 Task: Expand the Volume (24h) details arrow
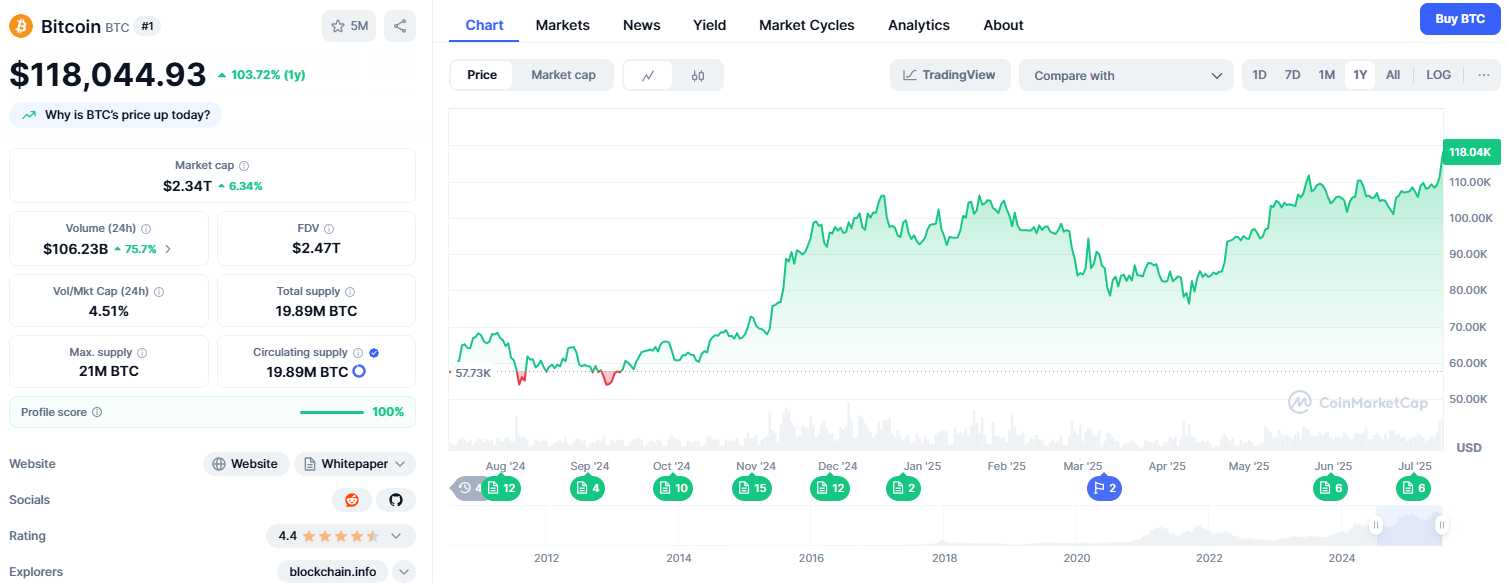[x=168, y=249]
